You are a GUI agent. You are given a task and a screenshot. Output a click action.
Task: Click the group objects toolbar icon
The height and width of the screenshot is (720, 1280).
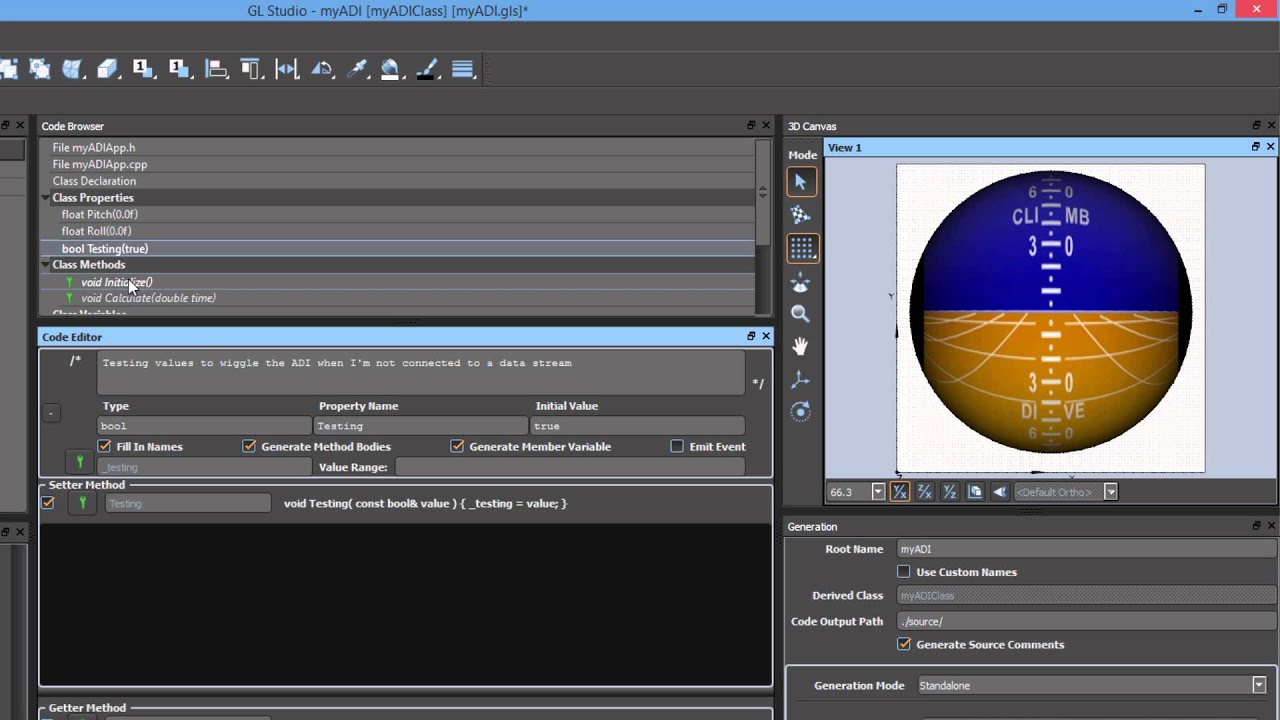coord(8,69)
